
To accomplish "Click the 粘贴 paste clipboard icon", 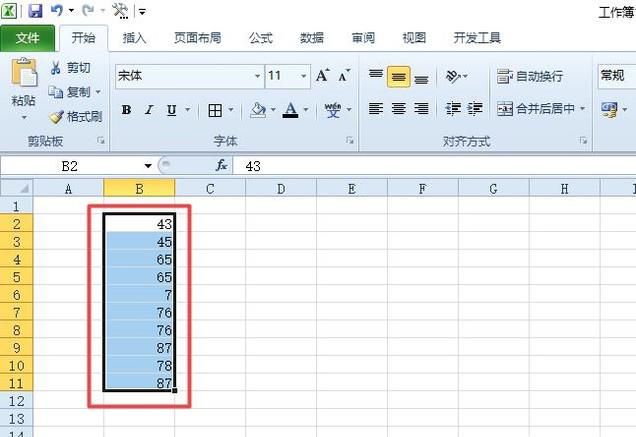I will tap(24, 73).
